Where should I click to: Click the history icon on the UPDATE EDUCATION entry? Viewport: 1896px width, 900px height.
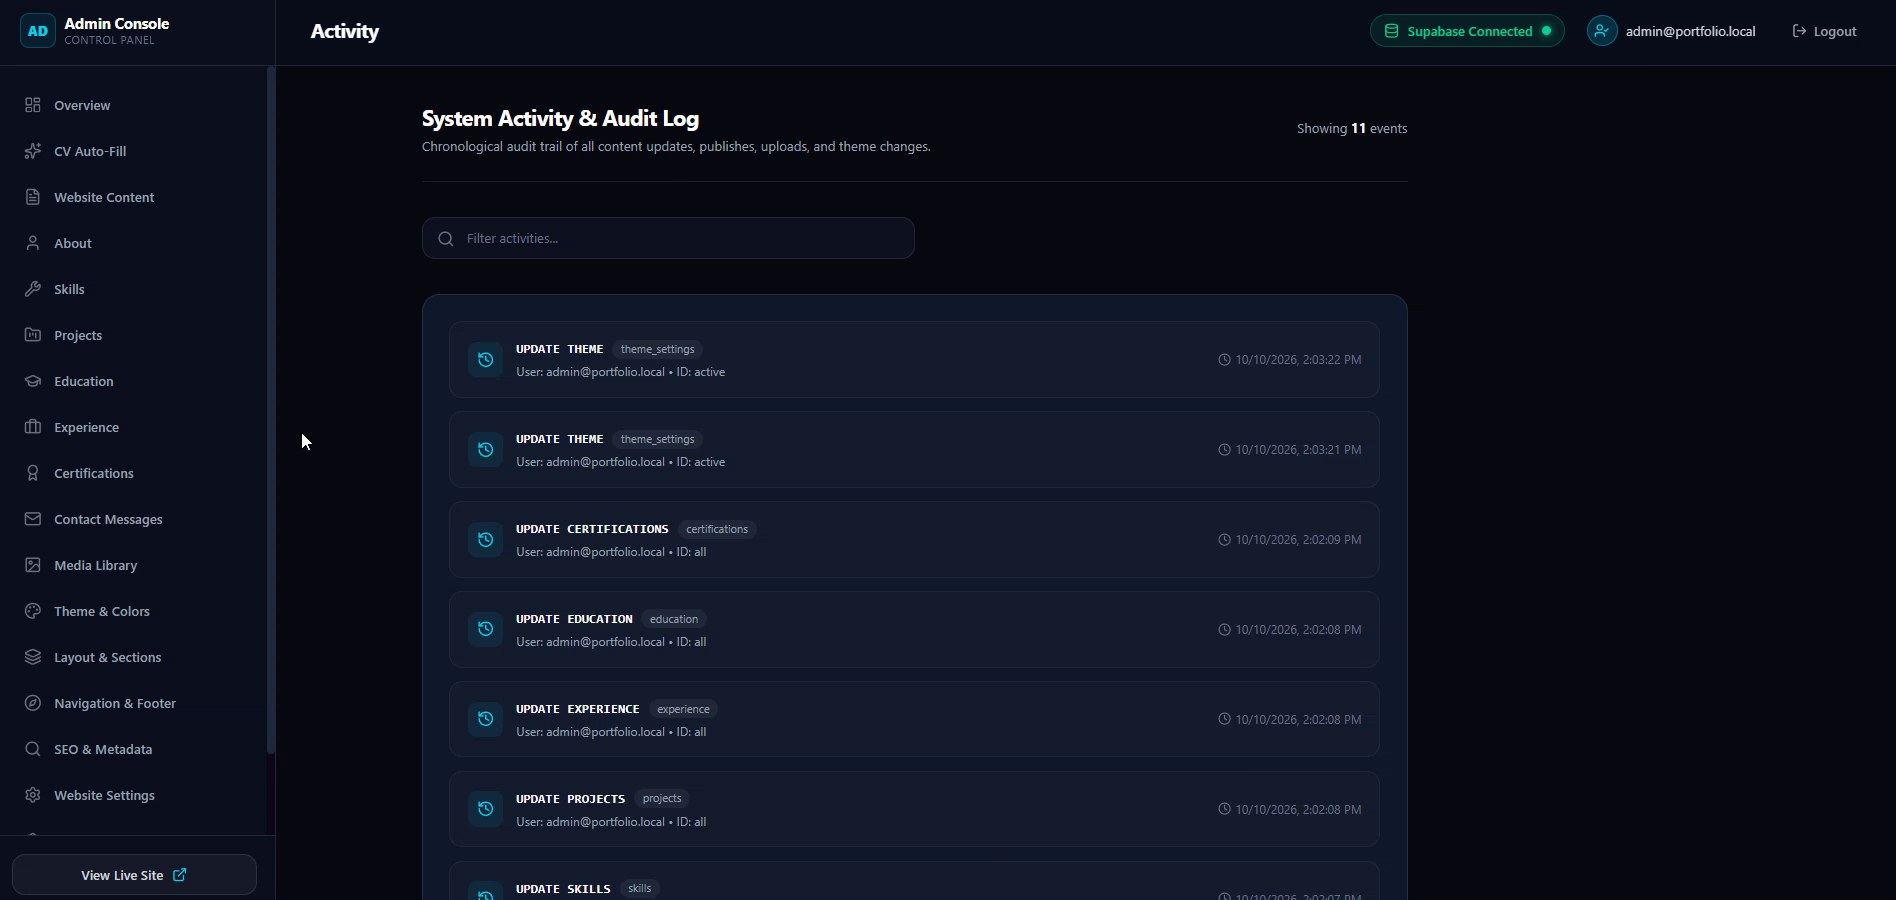pos(485,629)
